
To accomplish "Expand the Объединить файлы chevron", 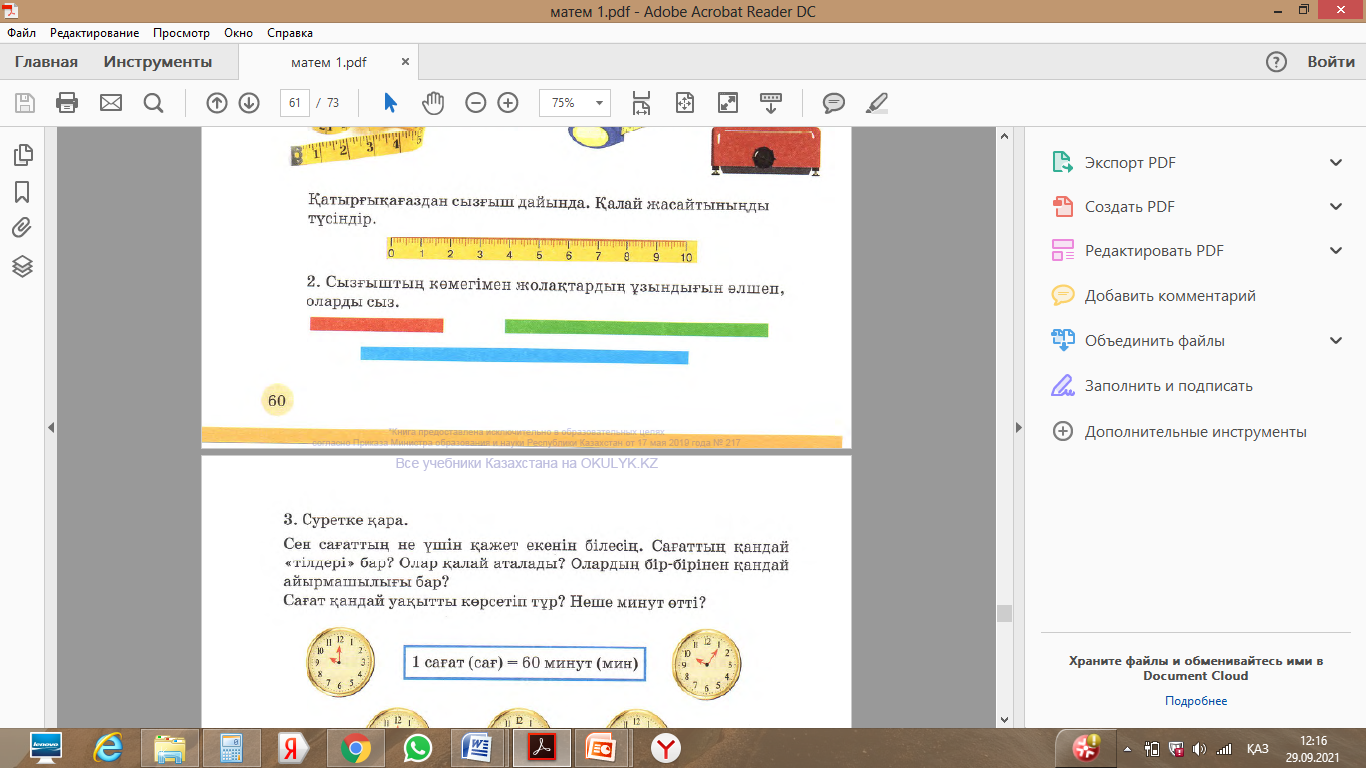I will coord(1336,341).
